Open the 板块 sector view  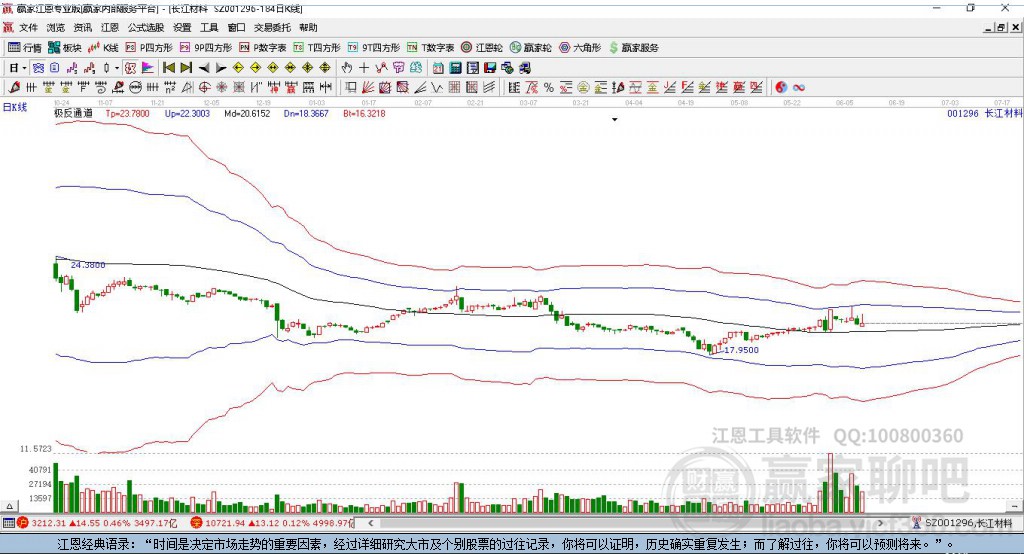pos(65,48)
